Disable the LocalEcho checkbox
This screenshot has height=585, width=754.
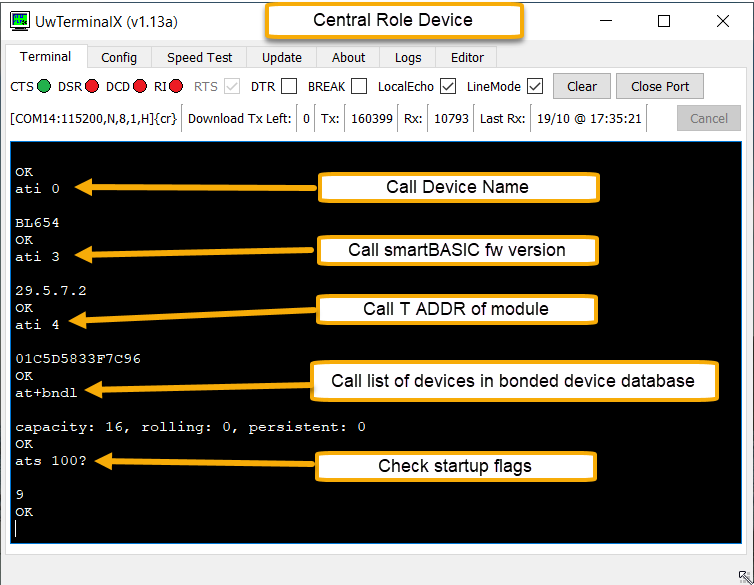pyautogui.click(x=448, y=87)
